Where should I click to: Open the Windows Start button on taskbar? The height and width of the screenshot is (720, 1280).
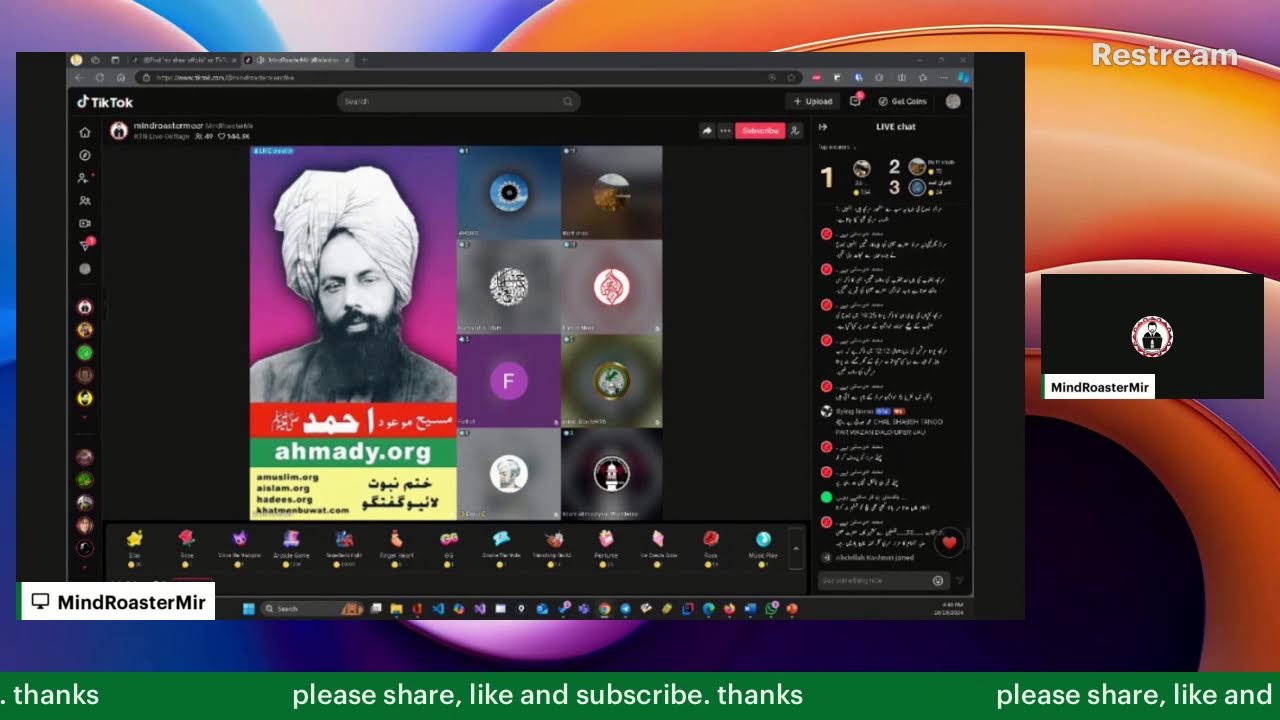coord(248,608)
